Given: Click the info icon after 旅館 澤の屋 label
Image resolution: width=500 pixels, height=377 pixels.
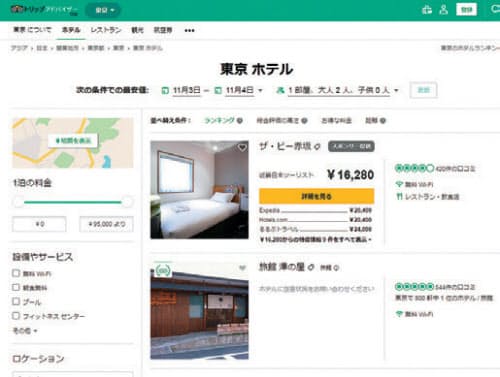Looking at the screenshot, I should click(336, 268).
